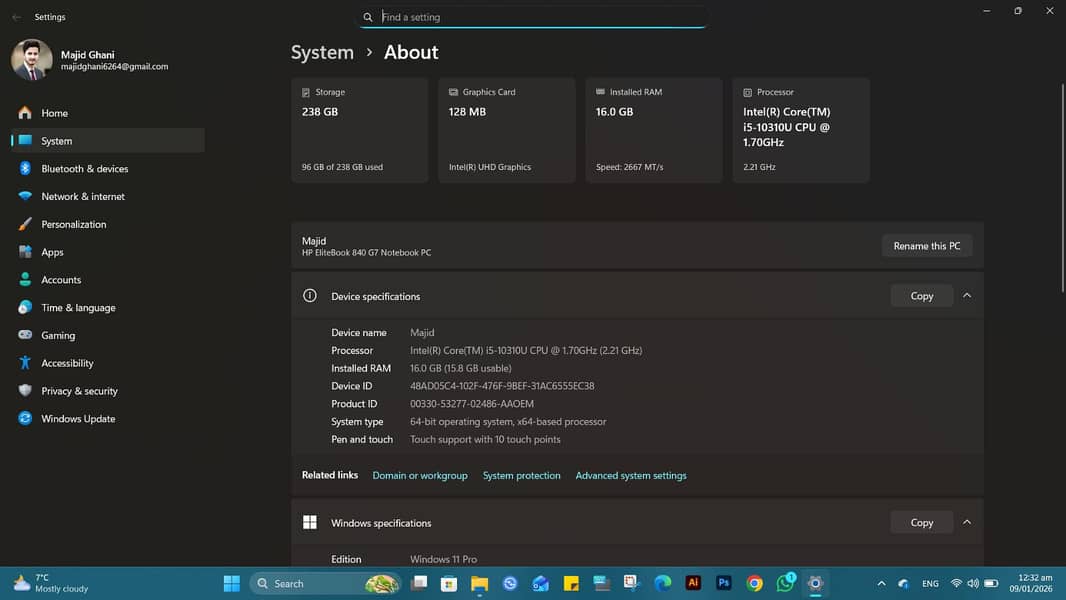
Task: Collapse the Windows specifications section
Action: point(967,522)
